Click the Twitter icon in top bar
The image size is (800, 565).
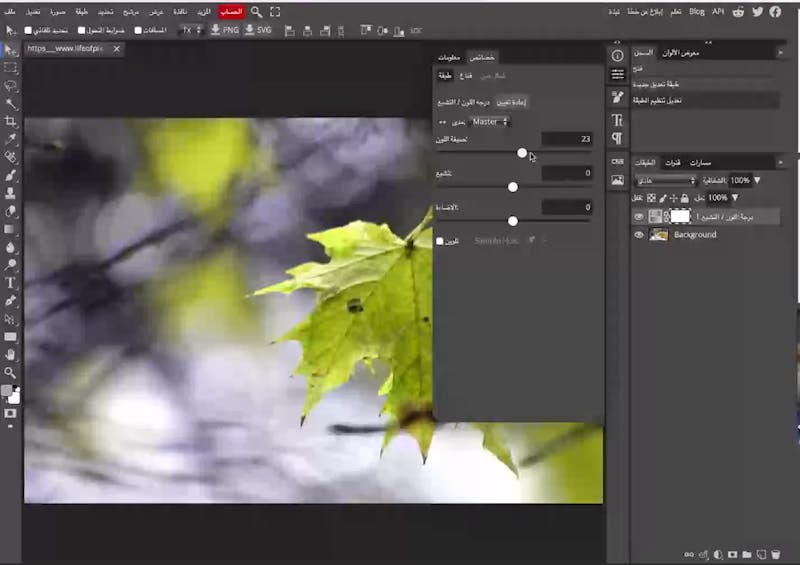pos(756,12)
